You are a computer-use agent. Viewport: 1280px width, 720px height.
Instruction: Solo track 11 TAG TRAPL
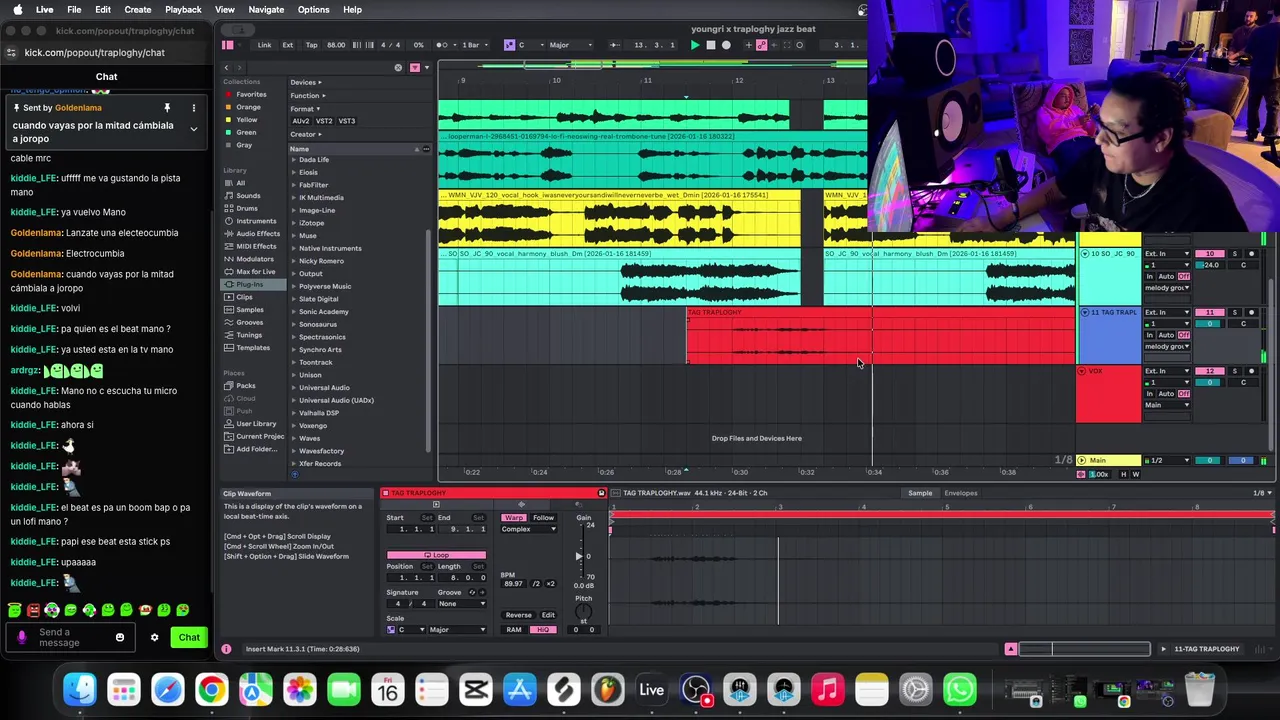click(x=1235, y=313)
